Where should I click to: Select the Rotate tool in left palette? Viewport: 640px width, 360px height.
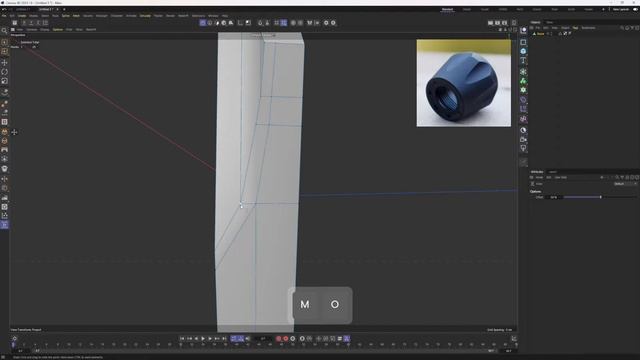(x=4, y=72)
